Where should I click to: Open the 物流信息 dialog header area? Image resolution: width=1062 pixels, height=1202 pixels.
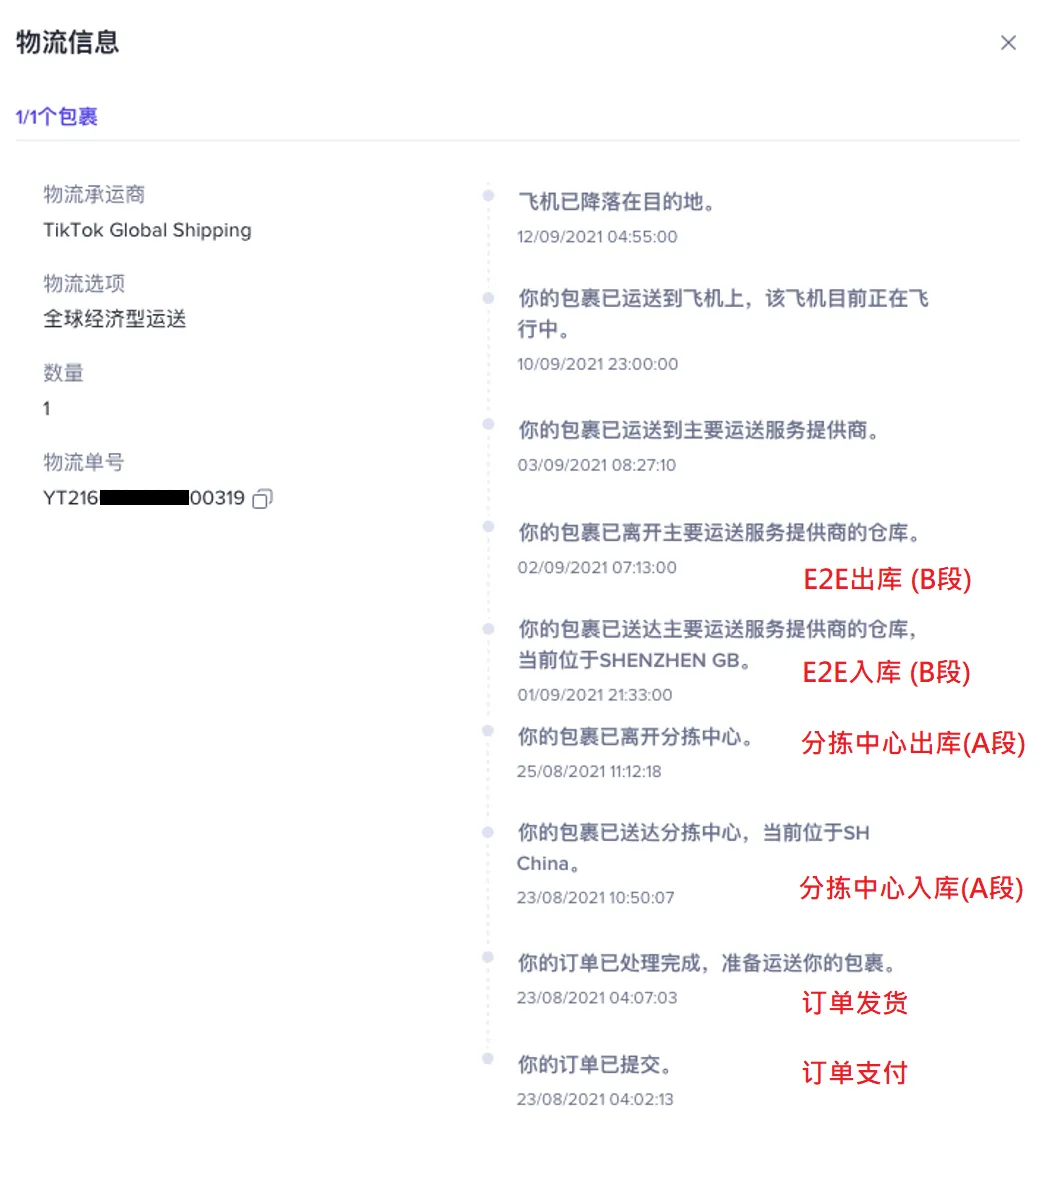coord(64,43)
